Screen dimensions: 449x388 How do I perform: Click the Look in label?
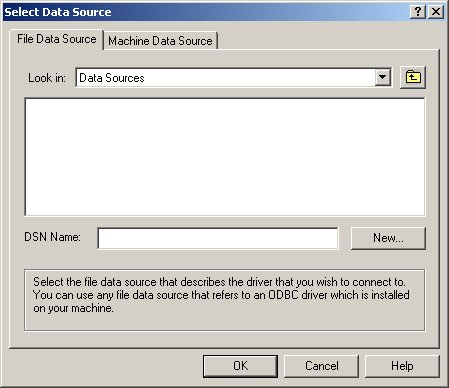47,78
